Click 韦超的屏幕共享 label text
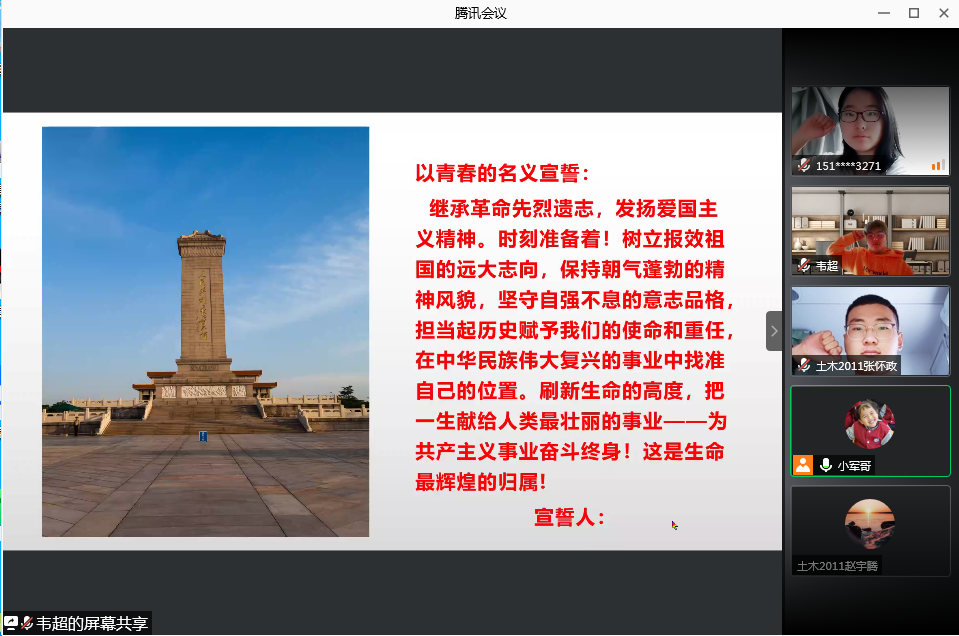 click(92, 623)
